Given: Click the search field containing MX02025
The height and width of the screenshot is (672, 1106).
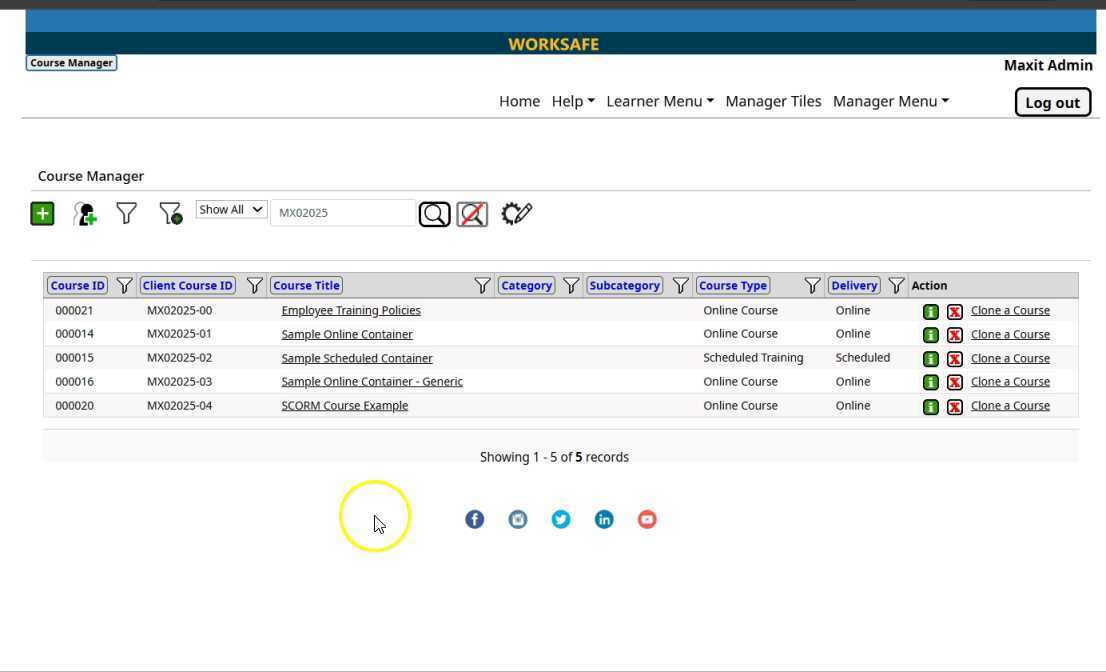Looking at the screenshot, I should pyautogui.click(x=342, y=213).
